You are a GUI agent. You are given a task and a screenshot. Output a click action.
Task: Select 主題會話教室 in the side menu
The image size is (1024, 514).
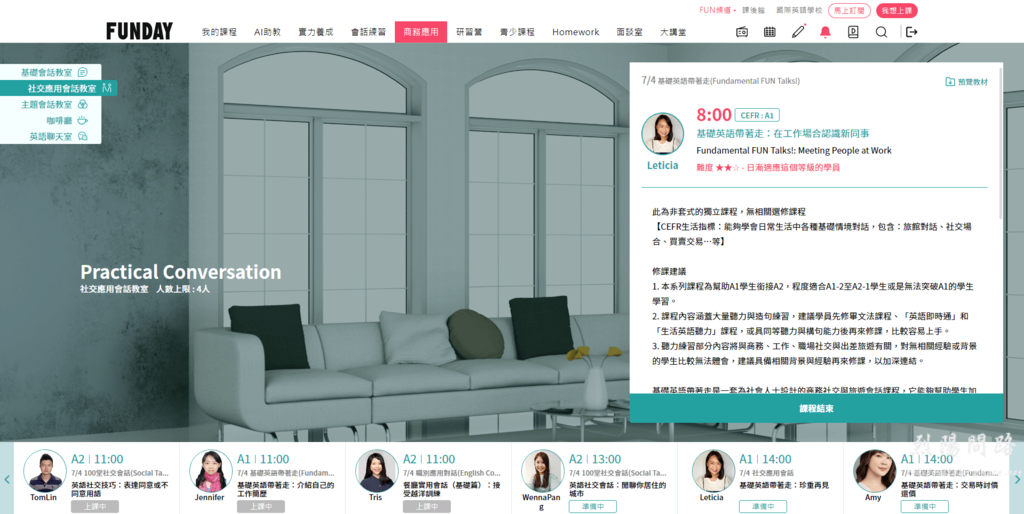pyautogui.click(x=52, y=104)
